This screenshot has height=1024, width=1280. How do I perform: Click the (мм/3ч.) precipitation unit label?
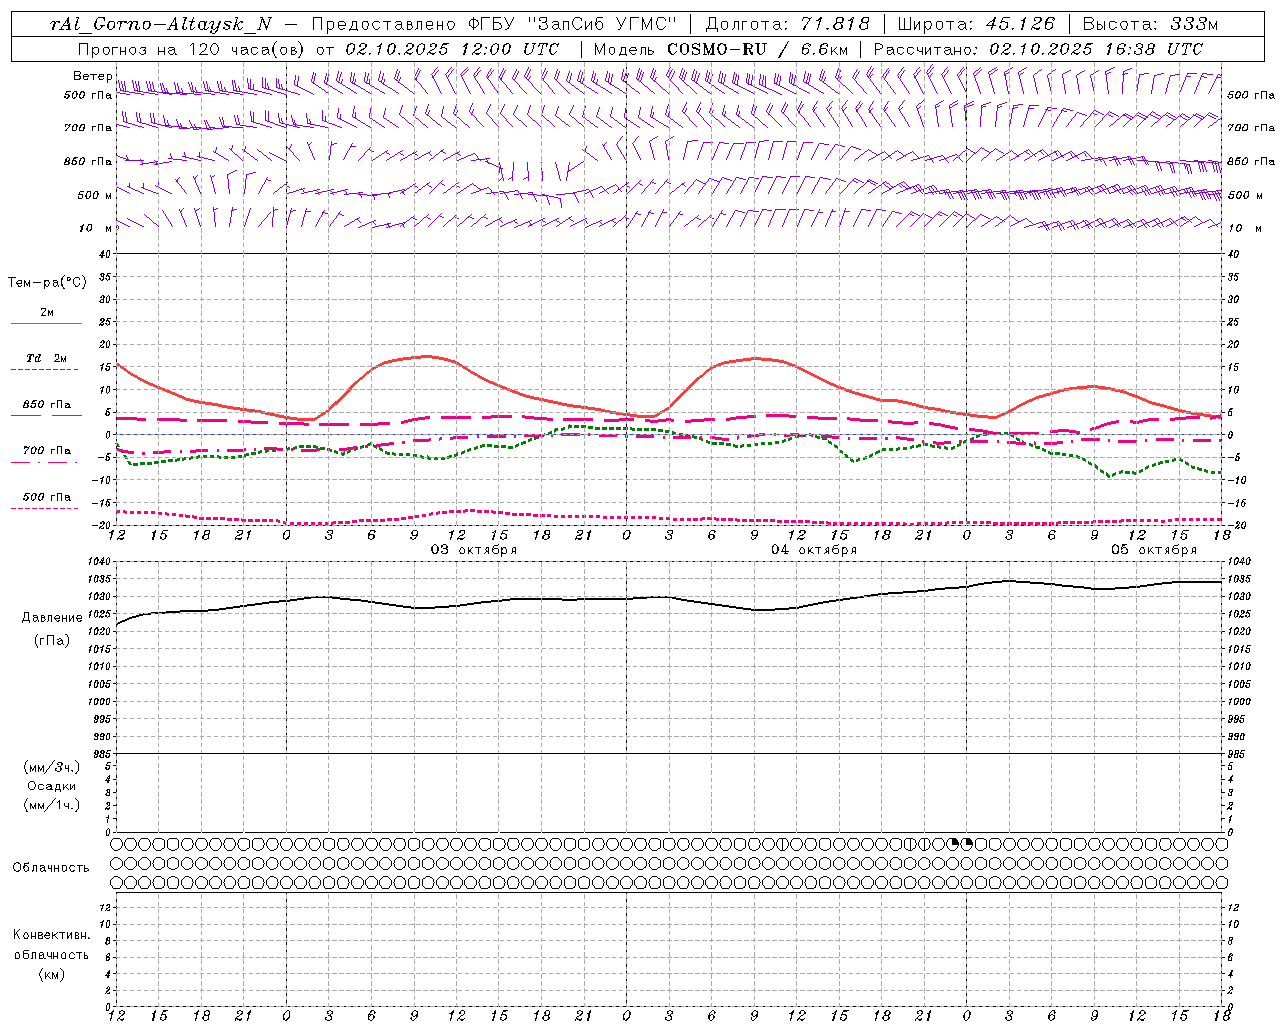pyautogui.click(x=52, y=767)
